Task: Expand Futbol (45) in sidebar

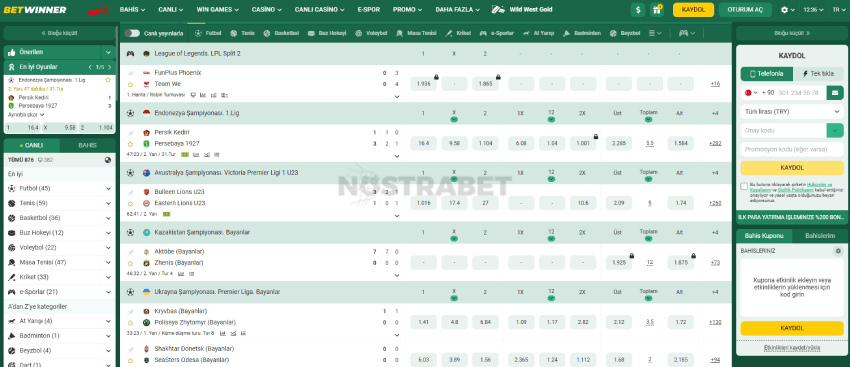Action: [x=108, y=189]
